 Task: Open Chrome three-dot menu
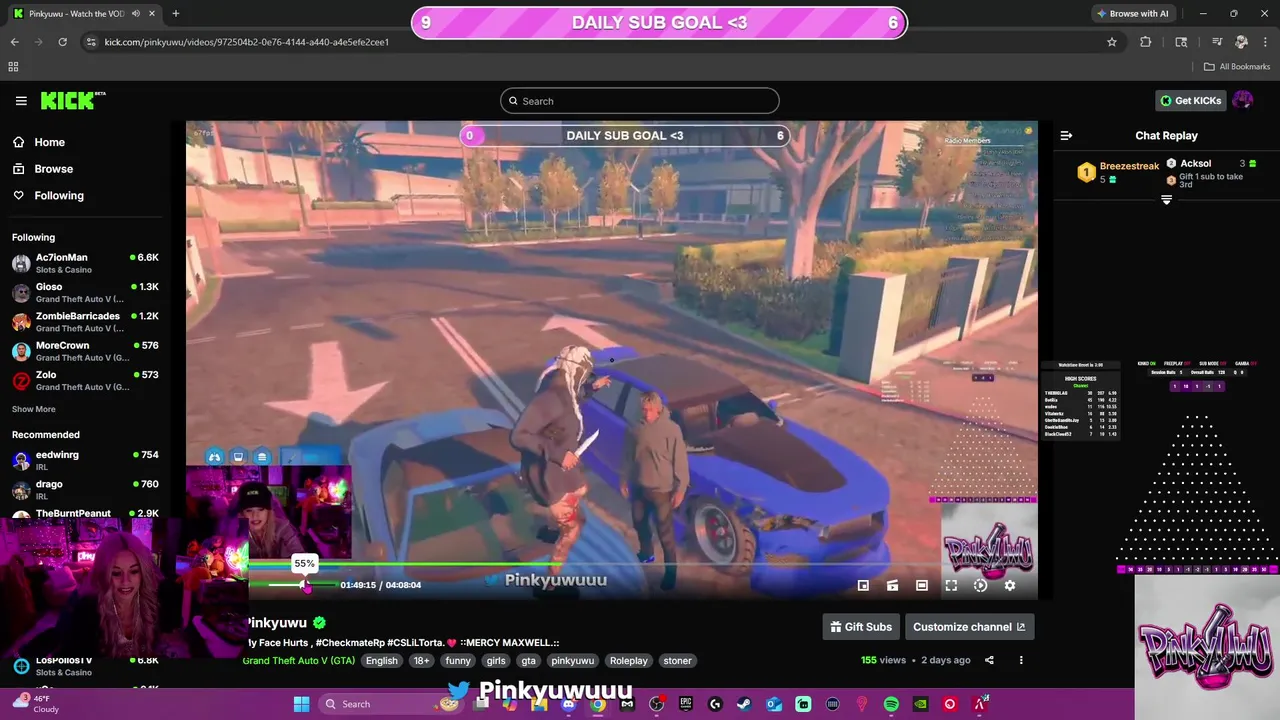[x=1265, y=42]
